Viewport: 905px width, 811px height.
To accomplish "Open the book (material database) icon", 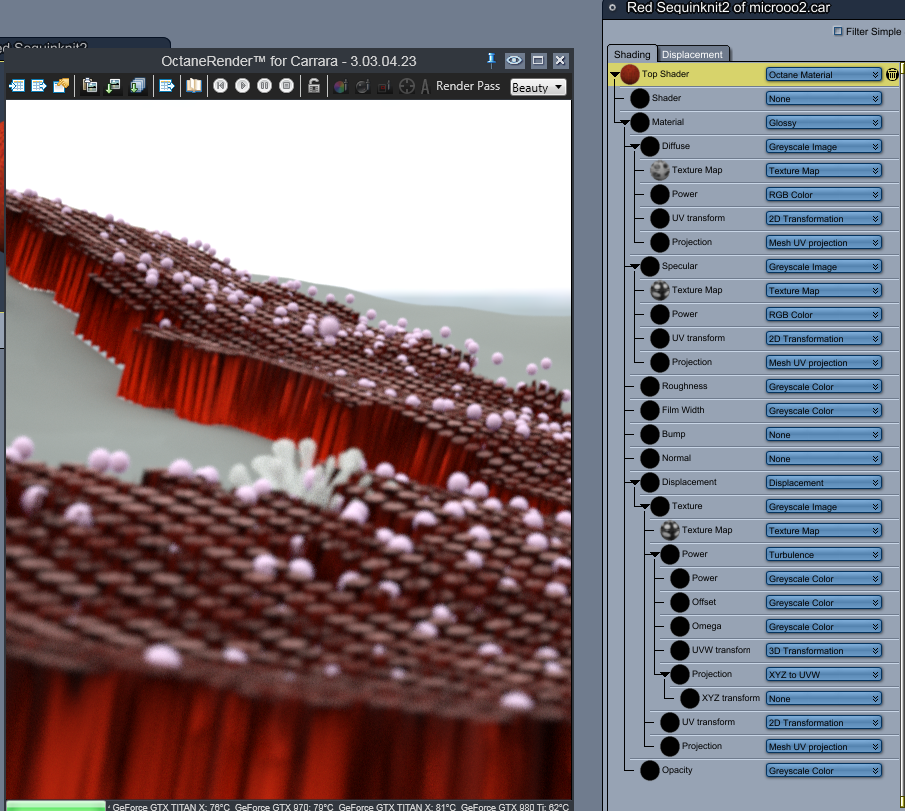I will tap(193, 86).
